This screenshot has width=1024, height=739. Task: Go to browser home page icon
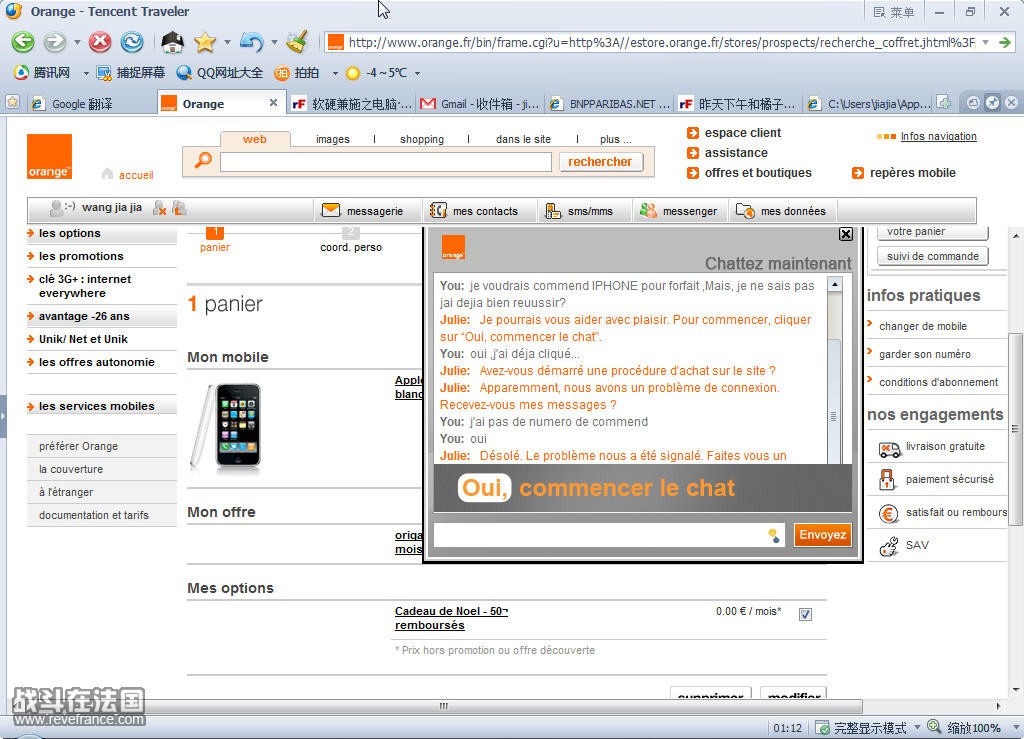pos(172,42)
